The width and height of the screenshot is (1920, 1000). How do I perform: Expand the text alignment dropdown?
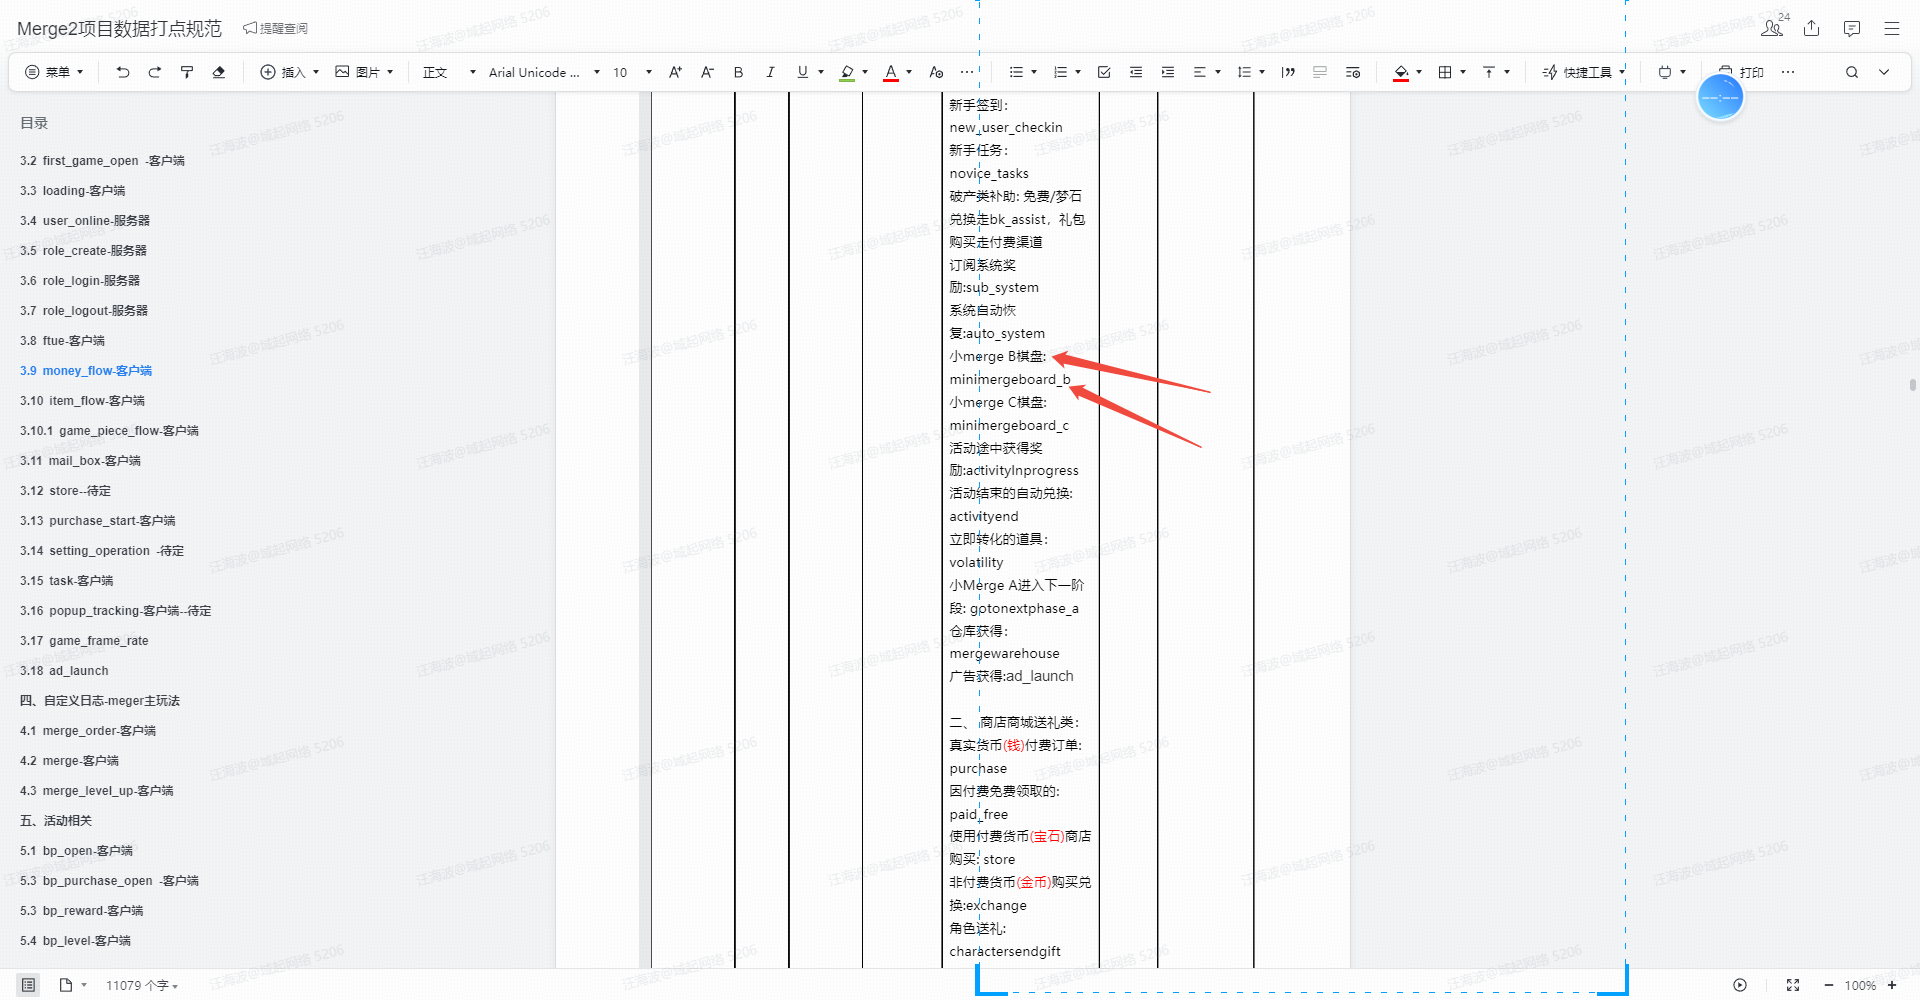(1216, 72)
